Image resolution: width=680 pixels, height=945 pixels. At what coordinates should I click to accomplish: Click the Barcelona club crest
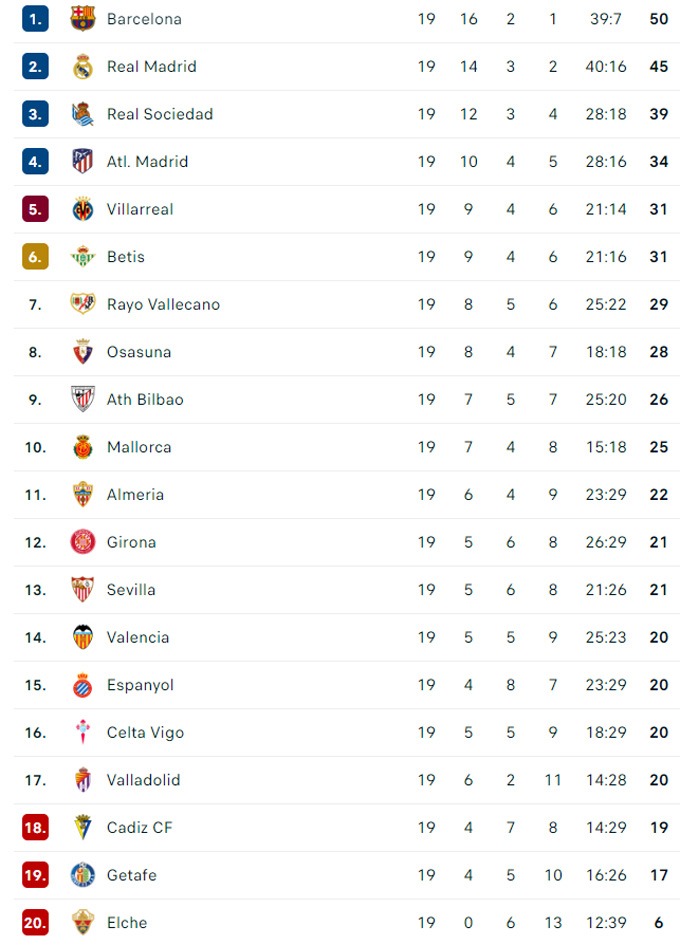pyautogui.click(x=83, y=19)
